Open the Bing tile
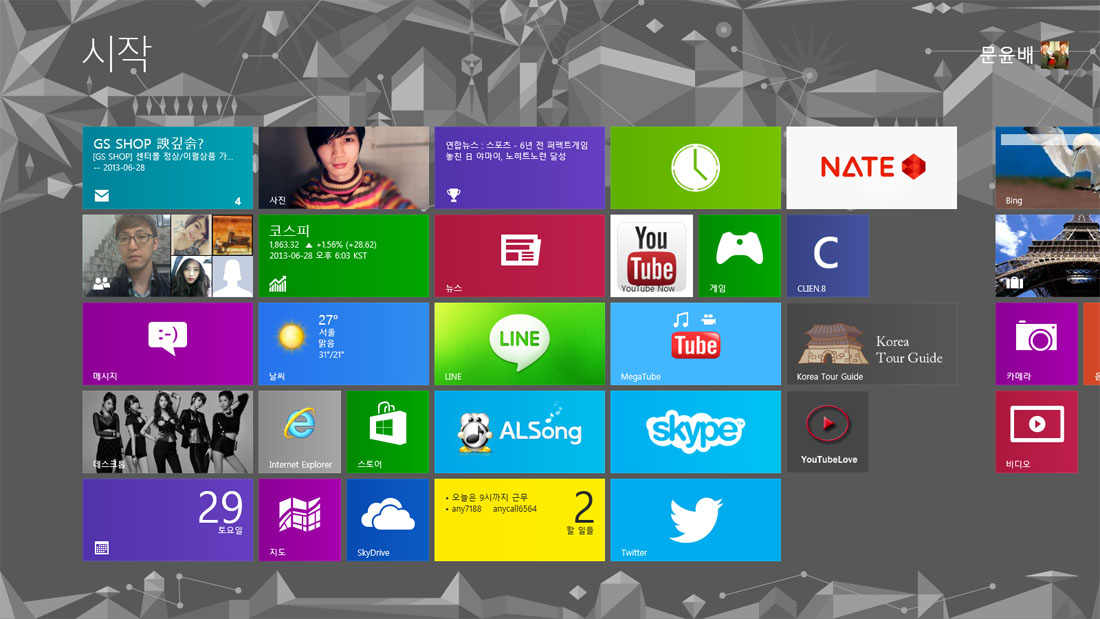Image resolution: width=1100 pixels, height=619 pixels. [1047, 168]
